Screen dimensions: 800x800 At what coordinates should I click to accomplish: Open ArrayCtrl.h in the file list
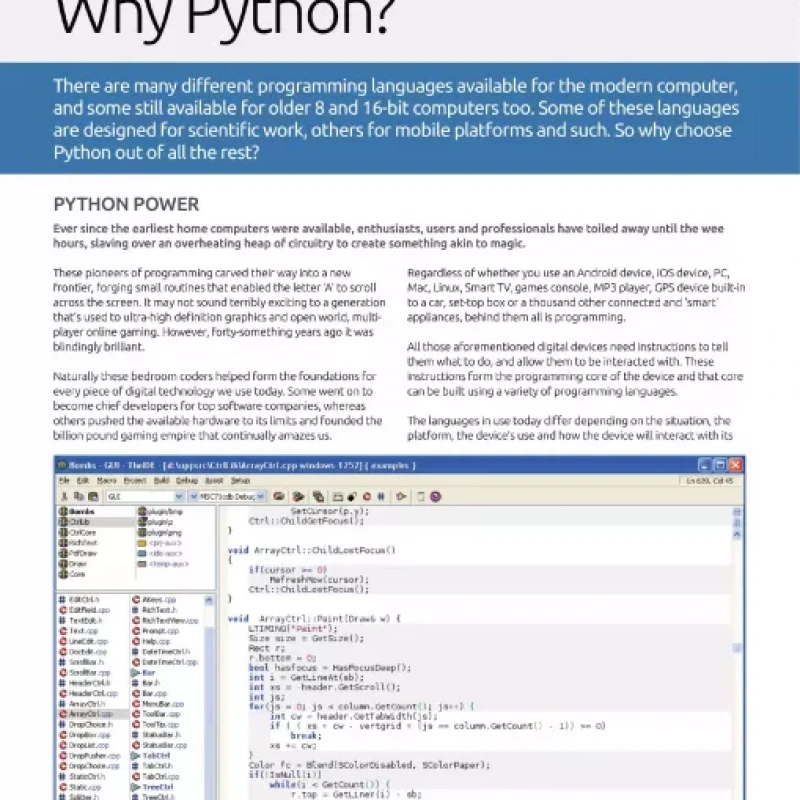coord(82,704)
